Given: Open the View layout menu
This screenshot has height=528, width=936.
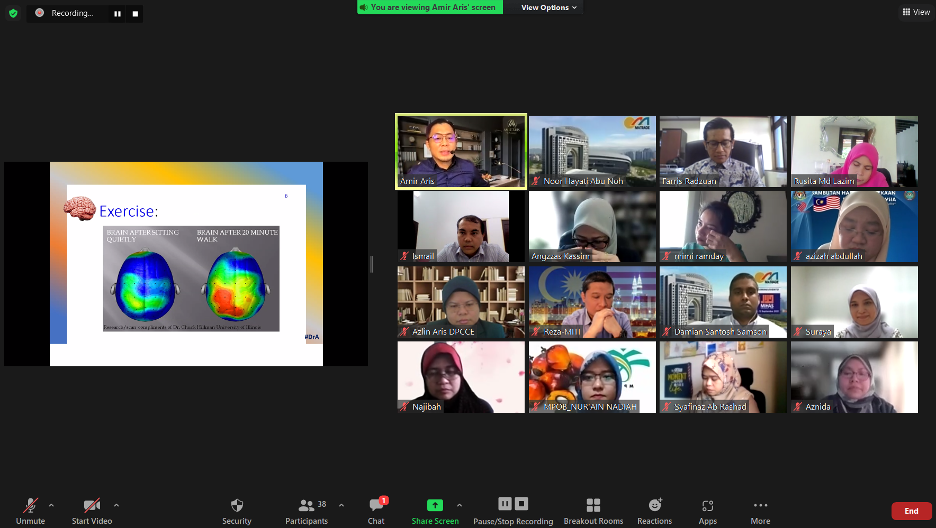Looking at the screenshot, I should coord(915,12).
